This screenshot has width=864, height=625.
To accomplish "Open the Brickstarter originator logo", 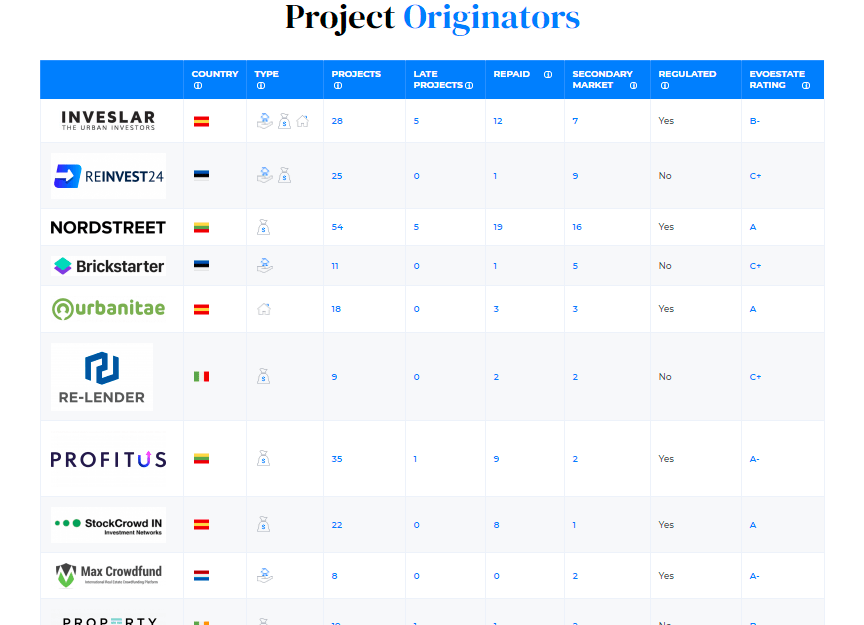I will 109,266.
